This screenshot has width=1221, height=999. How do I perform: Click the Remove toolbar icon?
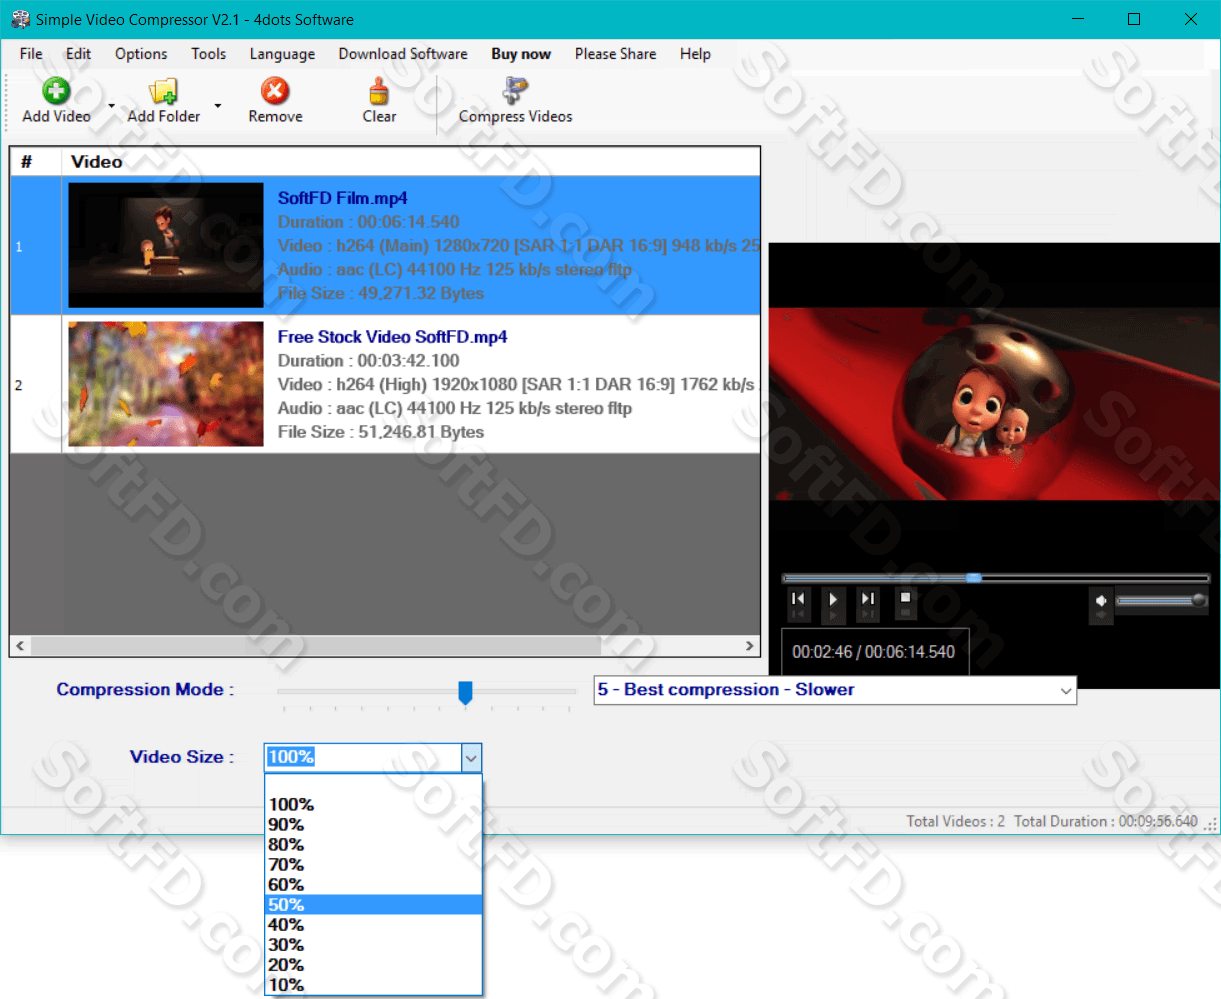275,91
